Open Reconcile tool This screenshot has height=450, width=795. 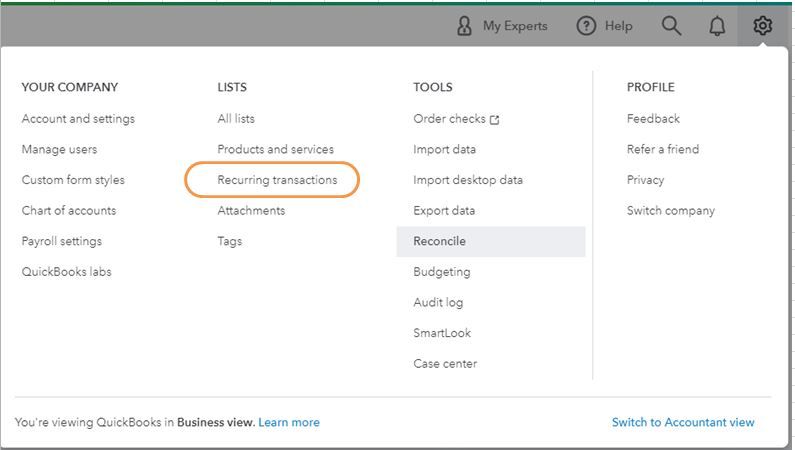[x=491, y=241]
